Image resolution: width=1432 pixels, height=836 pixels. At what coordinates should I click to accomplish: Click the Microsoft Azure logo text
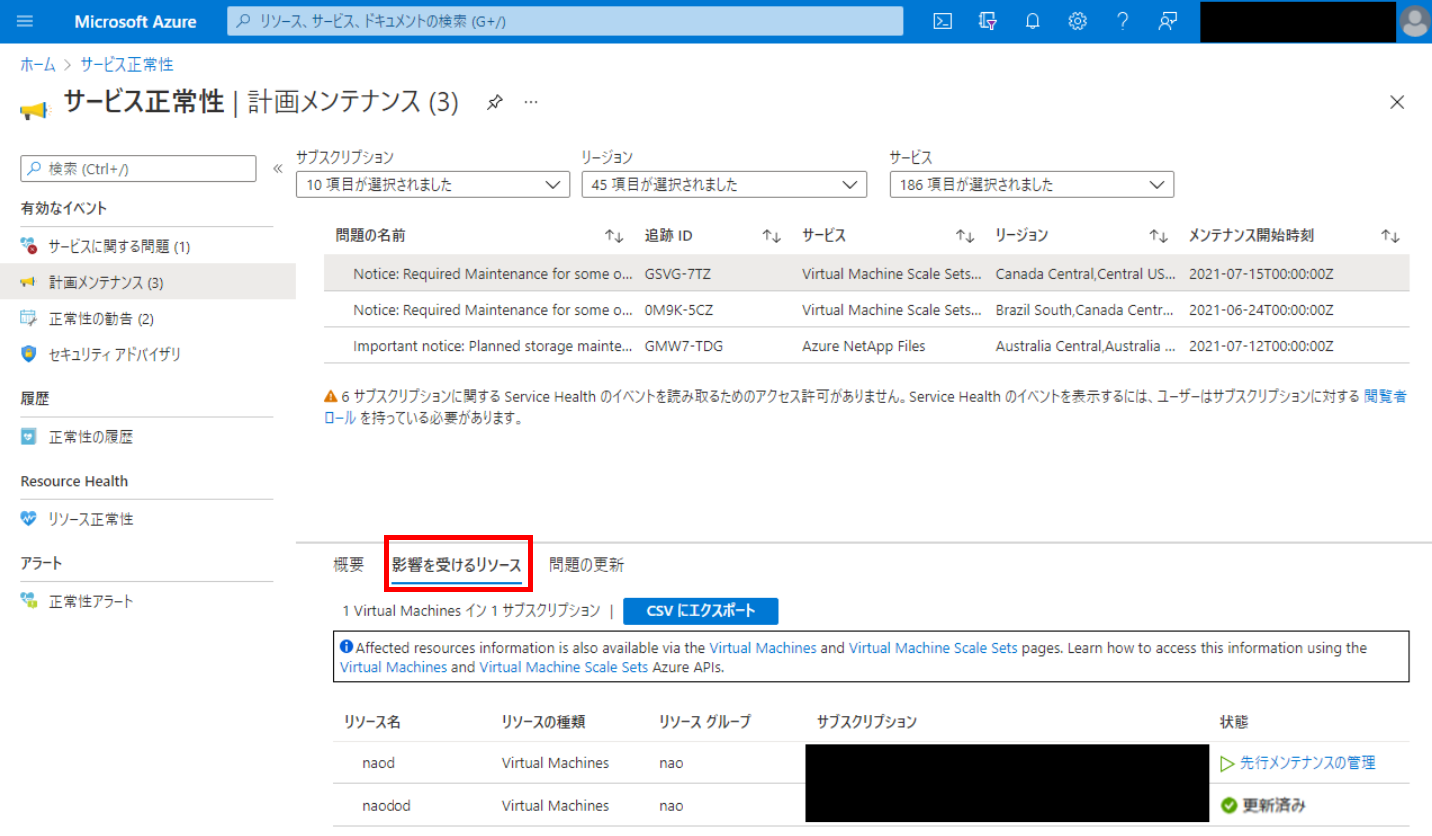point(136,21)
